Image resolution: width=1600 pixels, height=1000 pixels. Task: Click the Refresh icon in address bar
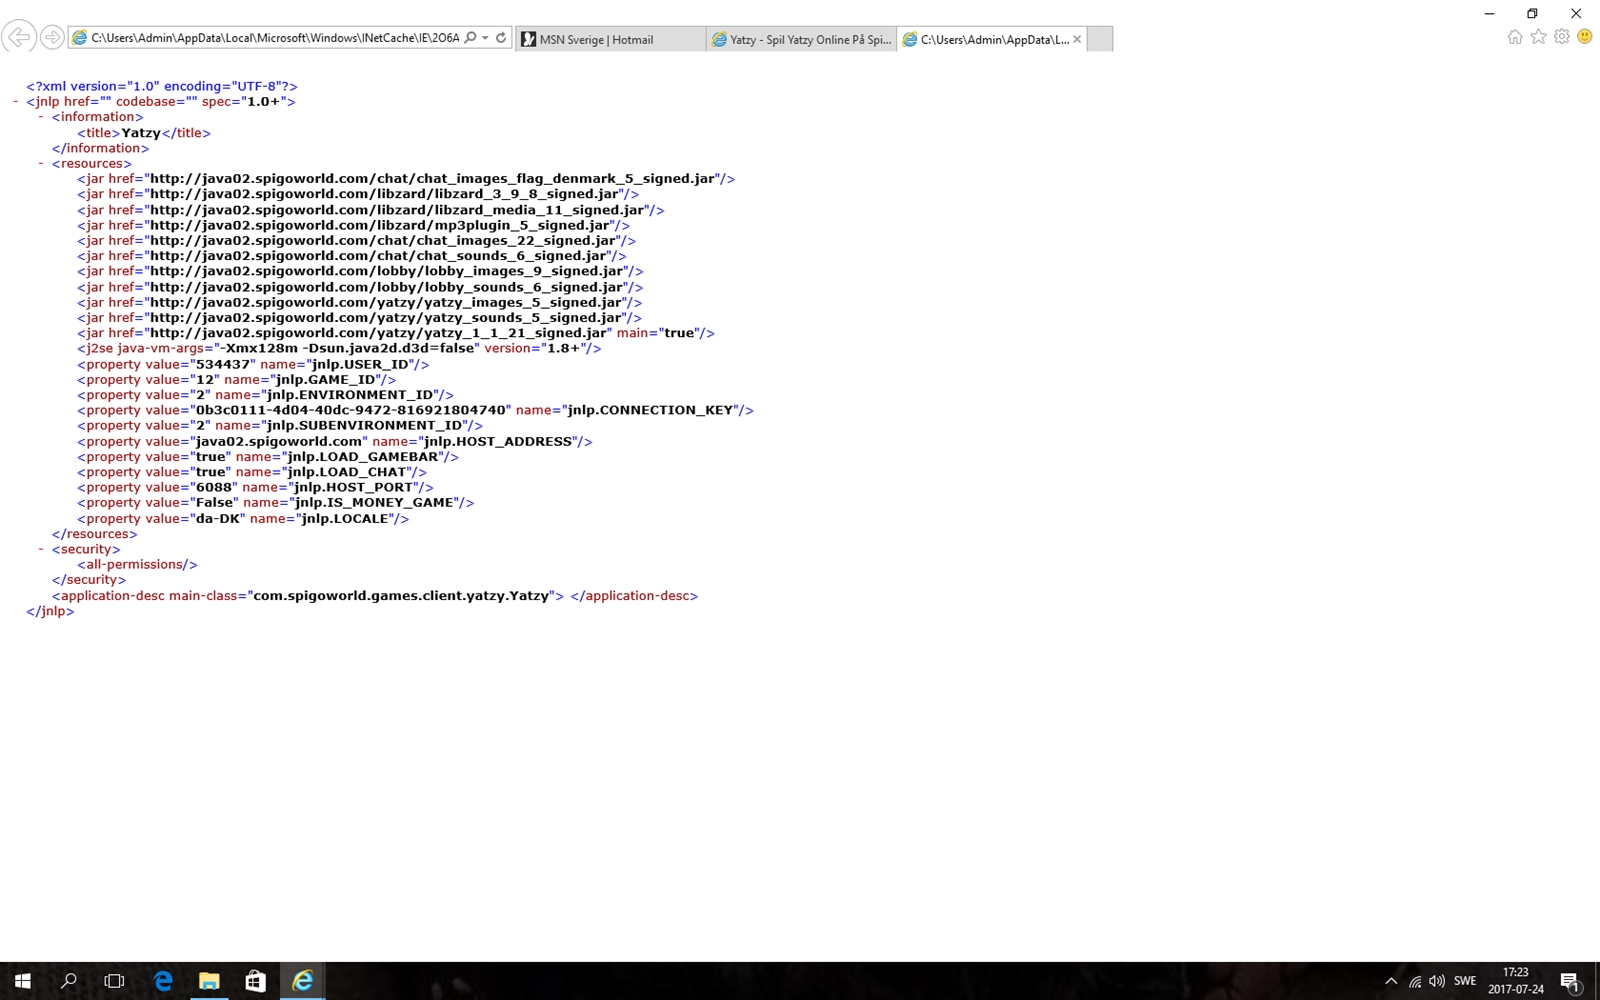501,38
